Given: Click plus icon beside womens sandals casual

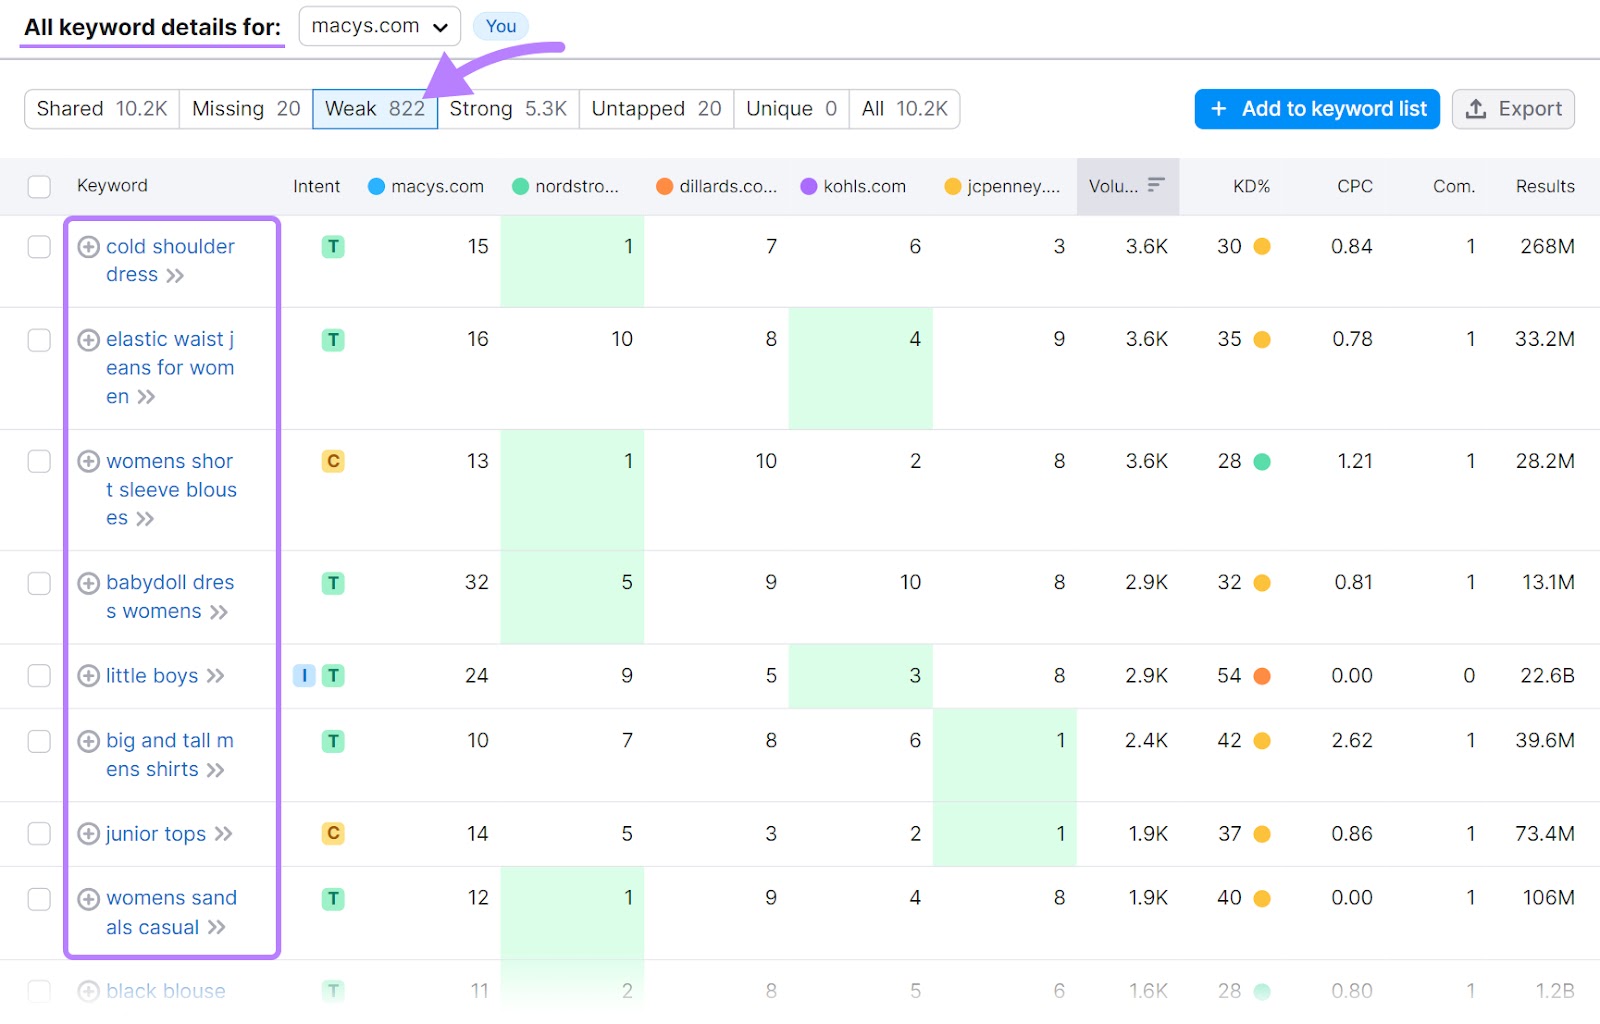Looking at the screenshot, I should click(x=88, y=899).
